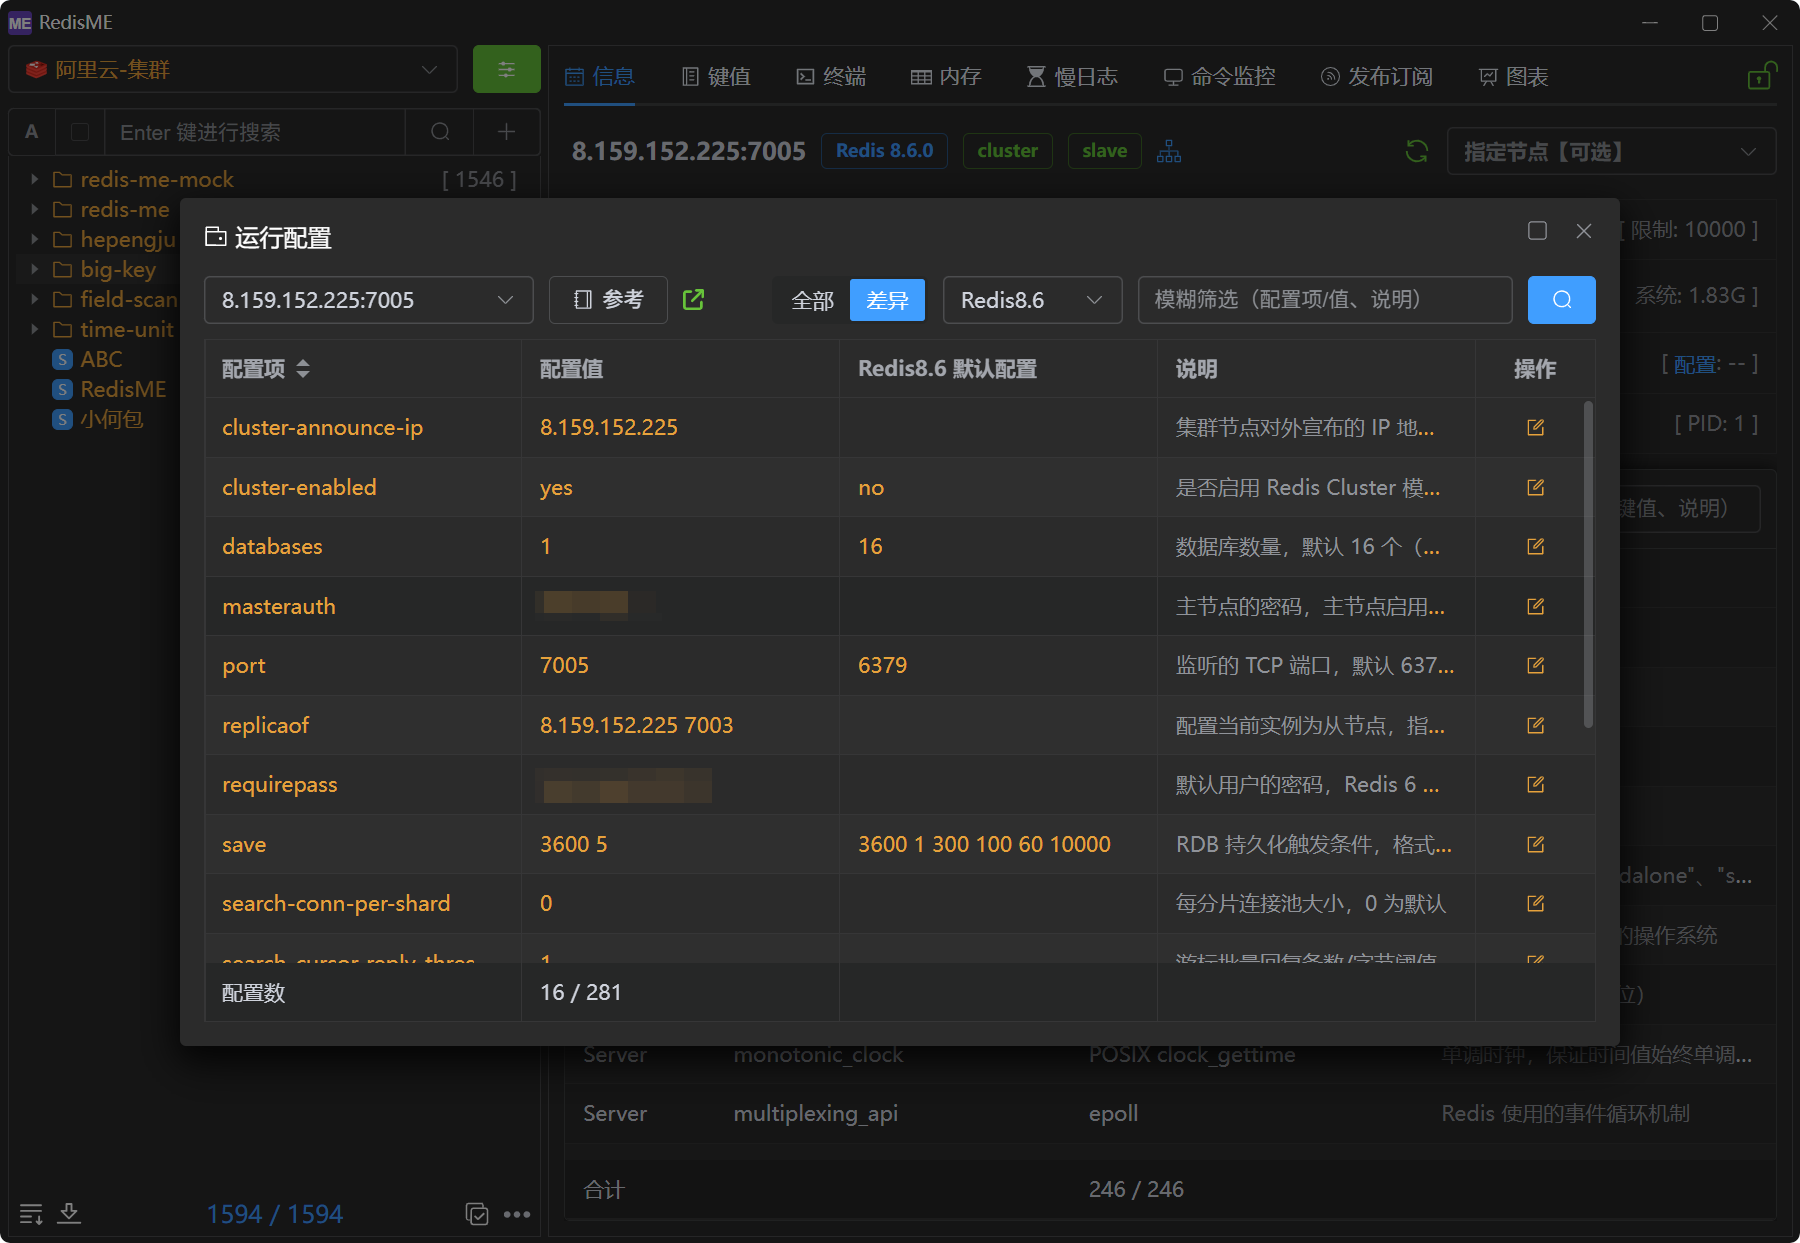Switch to the 发布订阅 tab

1377,76
